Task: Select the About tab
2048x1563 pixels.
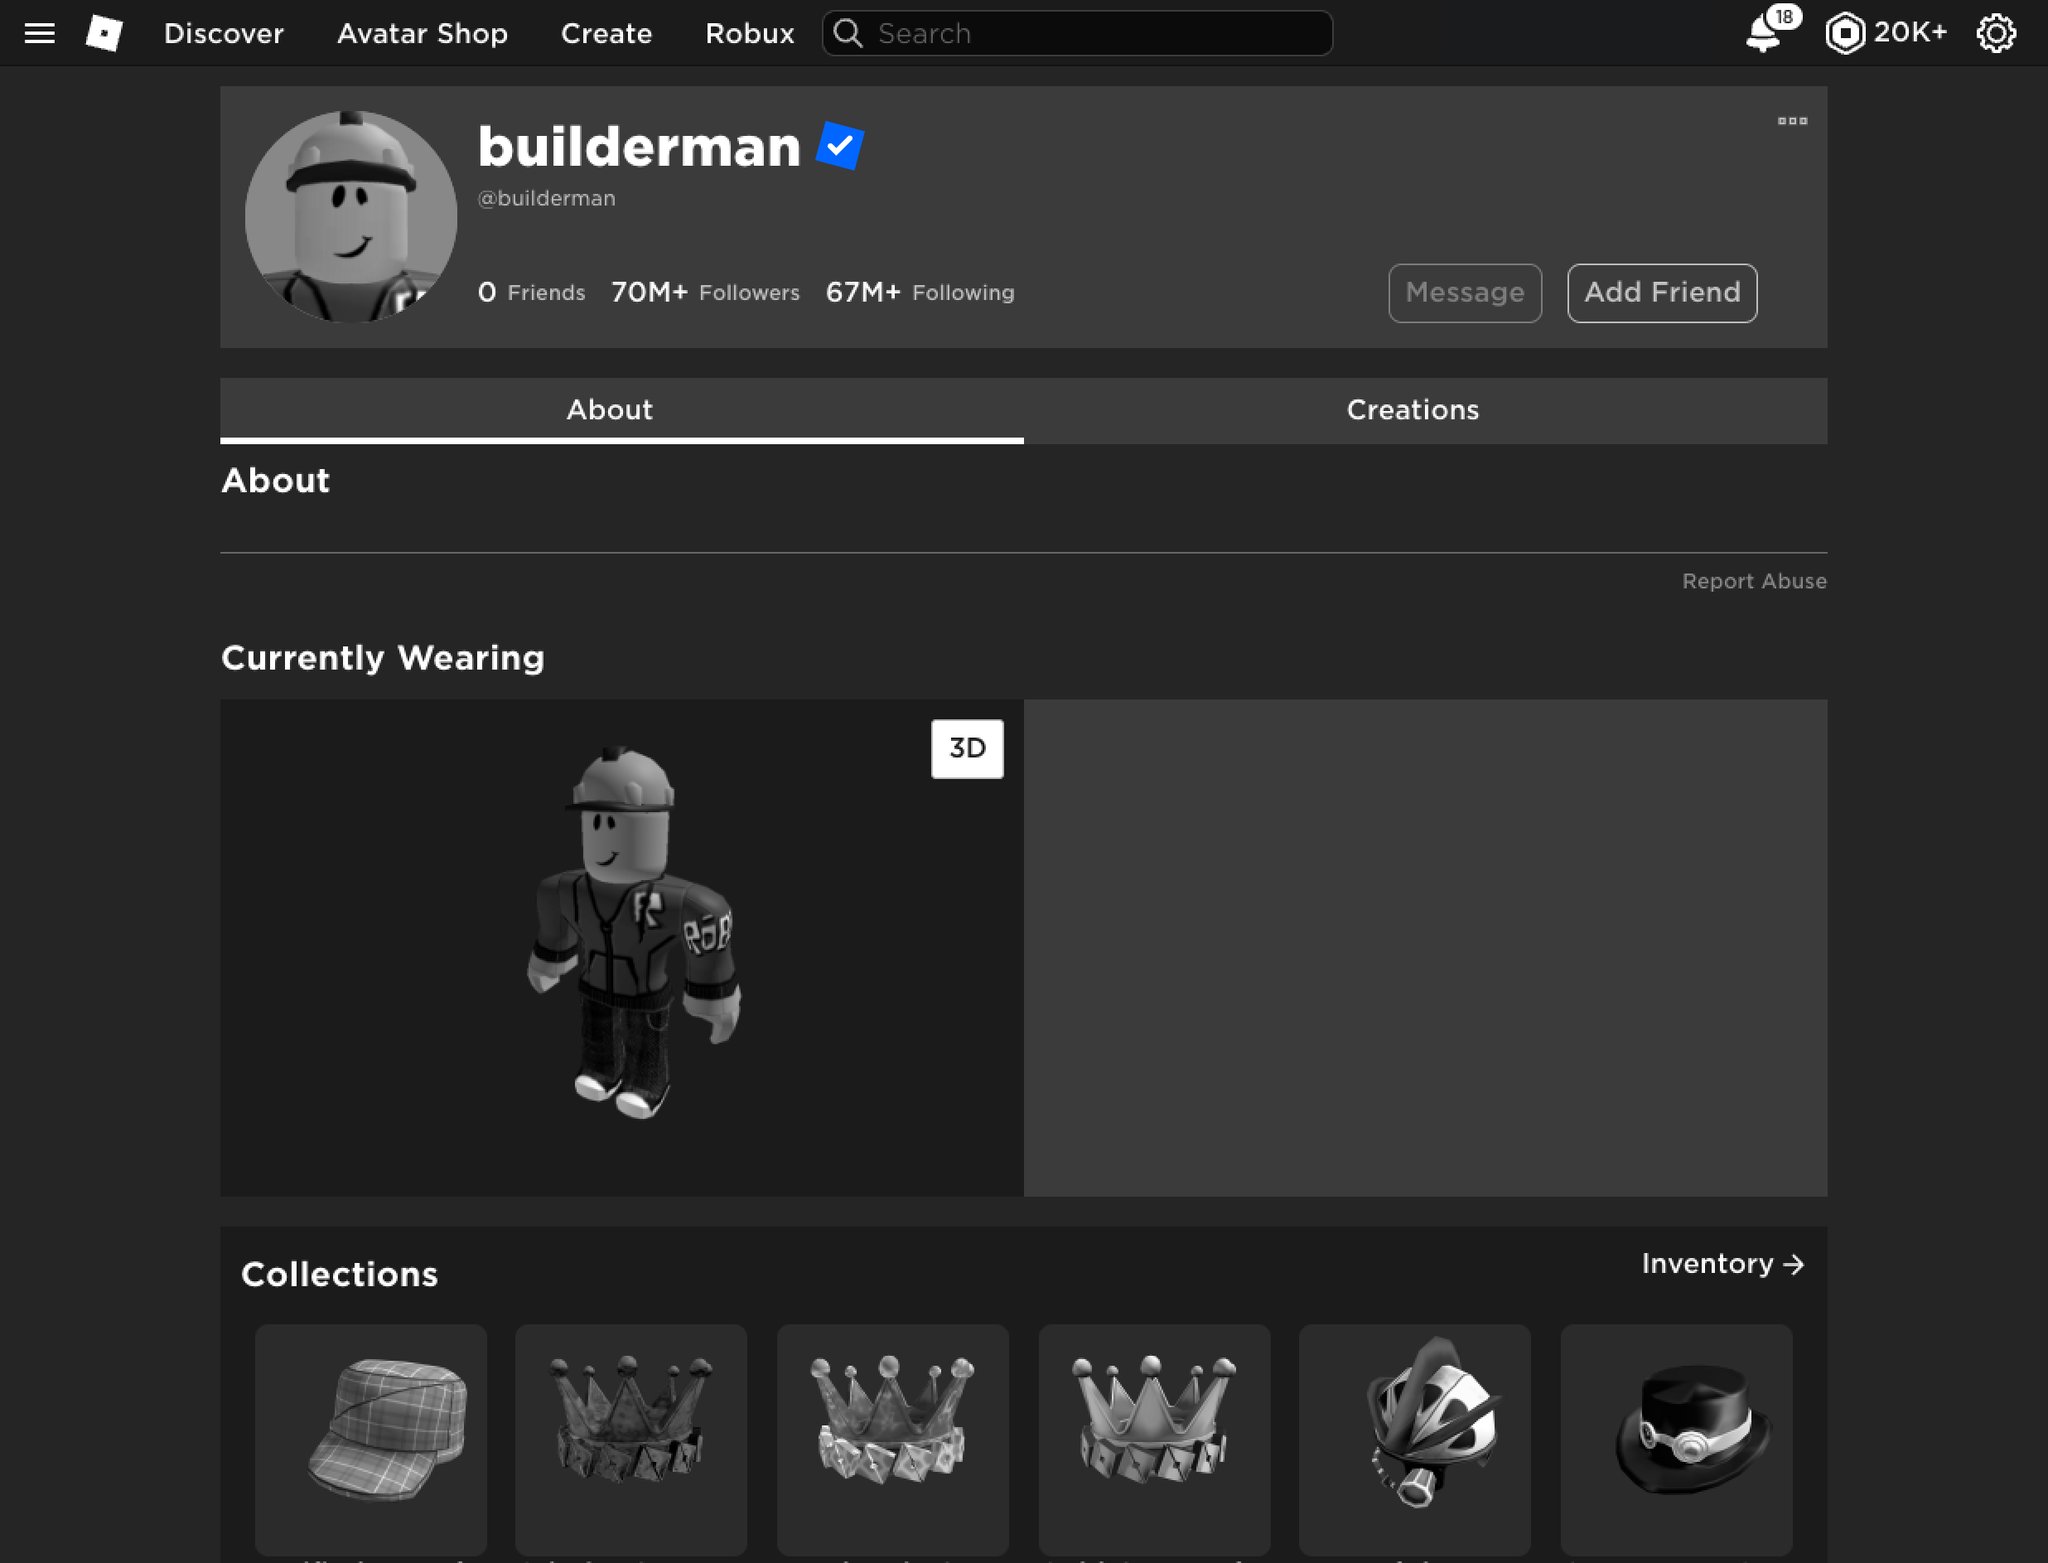Action: tap(609, 409)
